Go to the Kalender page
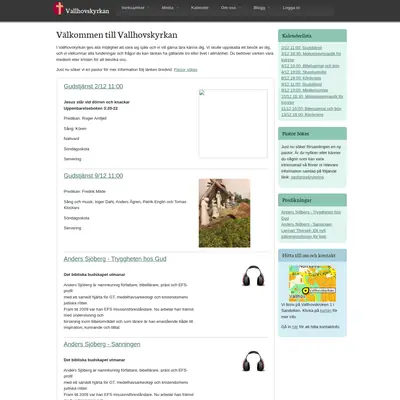 pyautogui.click(x=200, y=8)
